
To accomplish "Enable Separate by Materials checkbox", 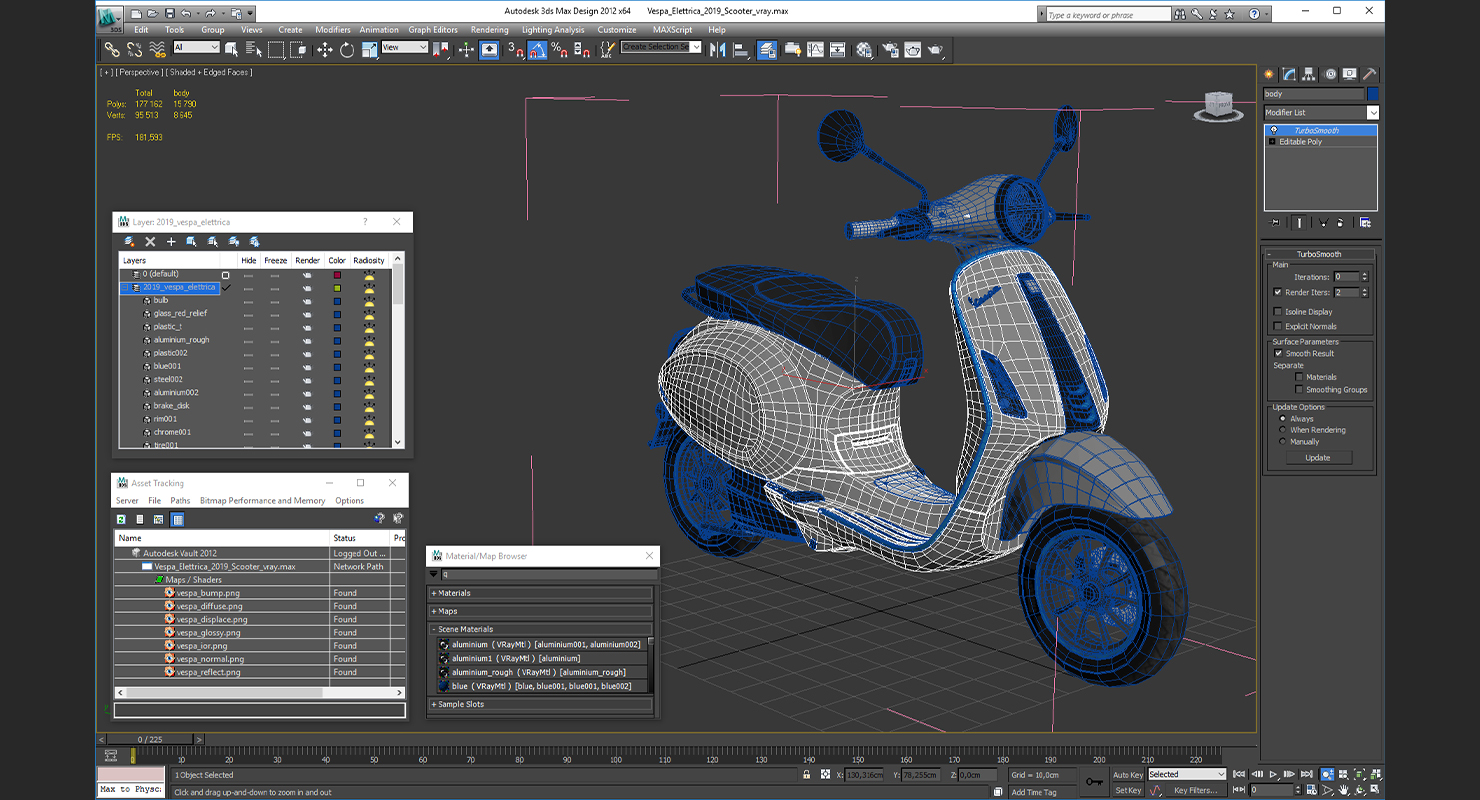I will 1299,377.
